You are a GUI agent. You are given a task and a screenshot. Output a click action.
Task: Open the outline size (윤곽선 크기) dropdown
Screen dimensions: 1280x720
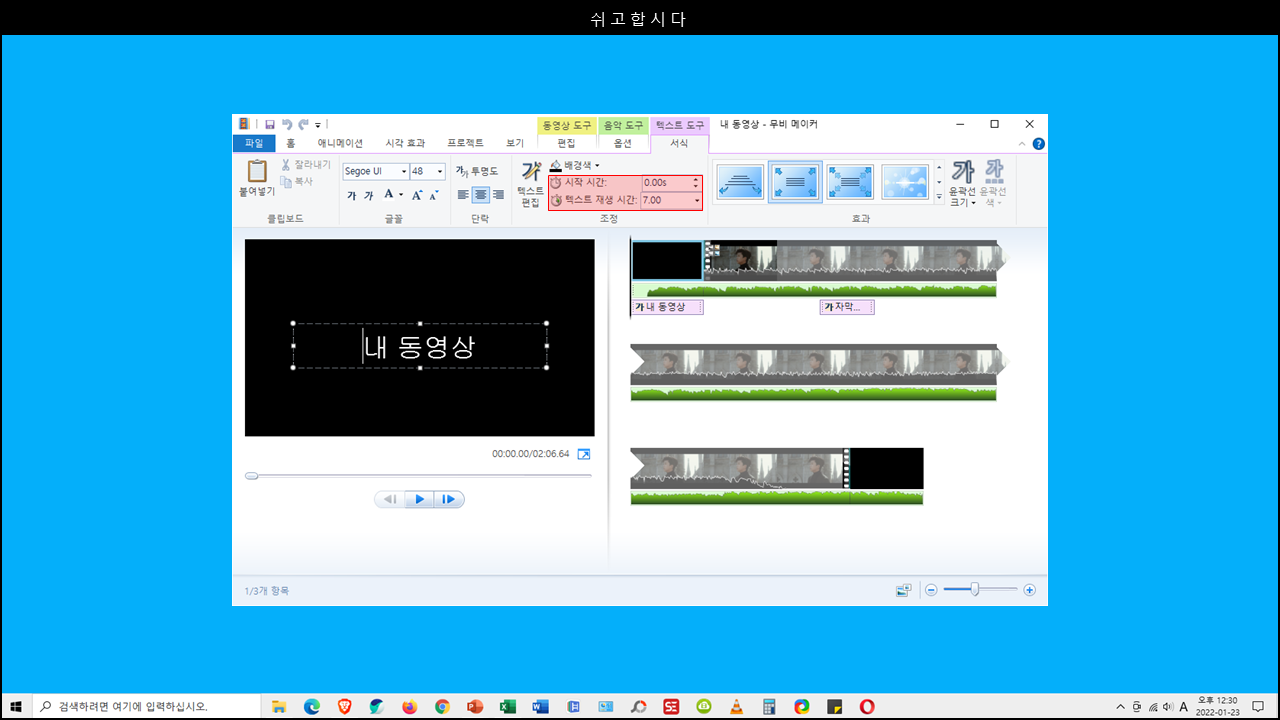(x=962, y=184)
